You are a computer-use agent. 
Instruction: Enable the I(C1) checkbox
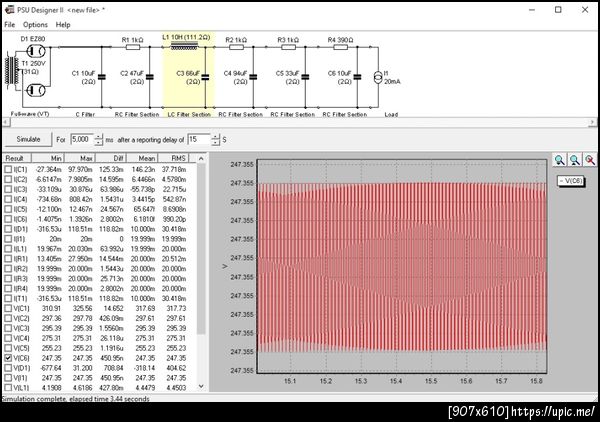point(8,169)
